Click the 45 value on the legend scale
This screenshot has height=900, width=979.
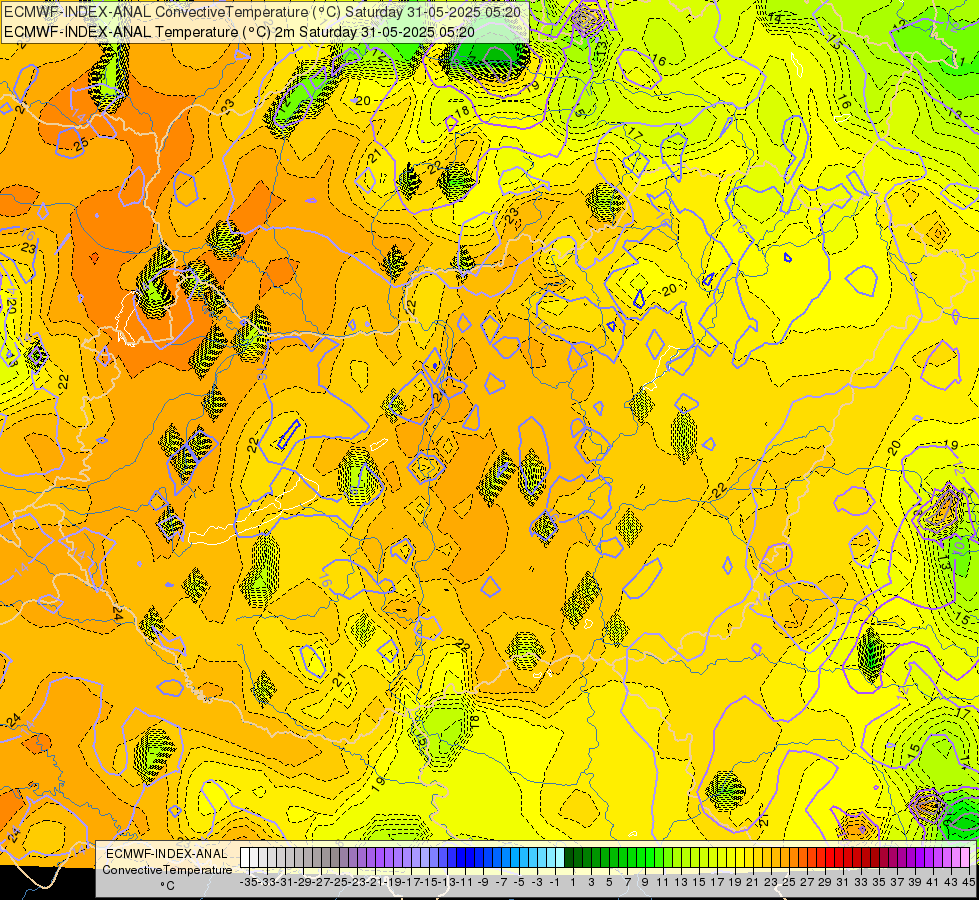[x=968, y=882]
